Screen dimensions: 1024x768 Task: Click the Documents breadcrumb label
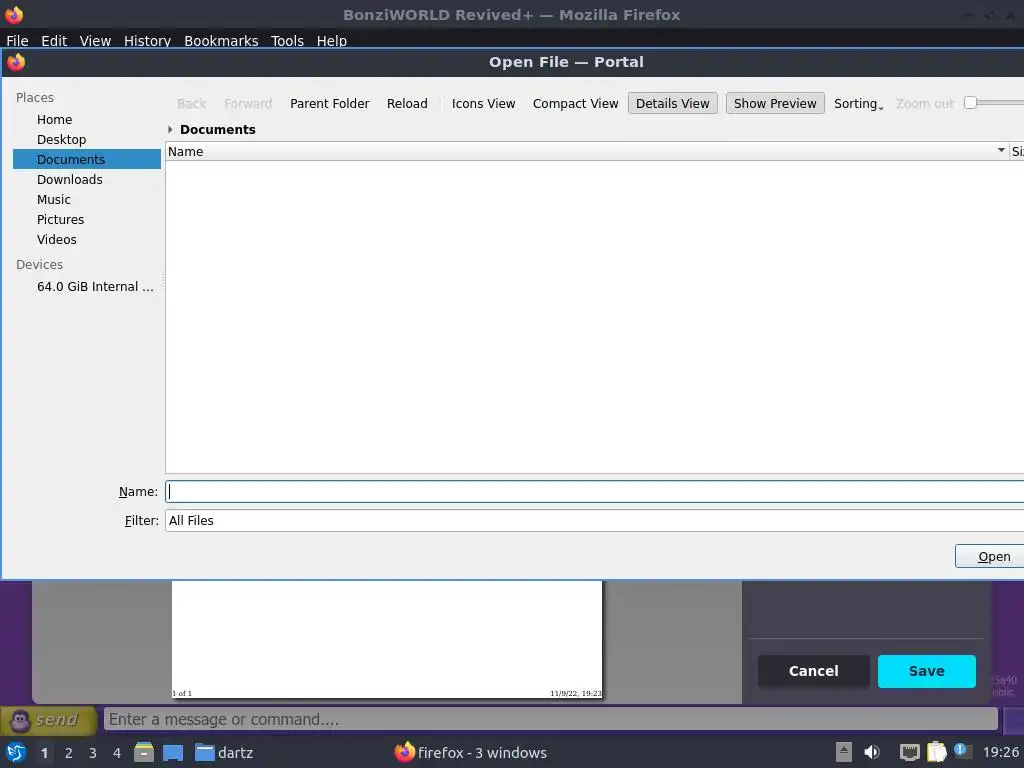click(x=217, y=129)
